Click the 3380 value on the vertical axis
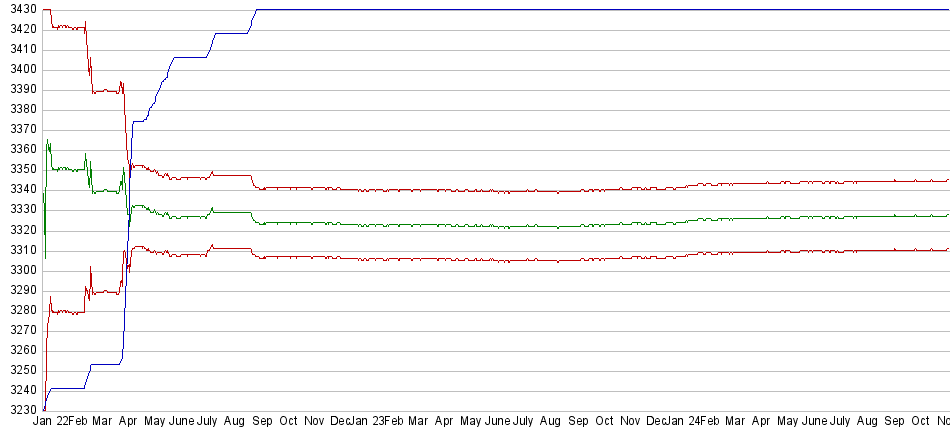This screenshot has height=435, width=950. [x=18, y=109]
